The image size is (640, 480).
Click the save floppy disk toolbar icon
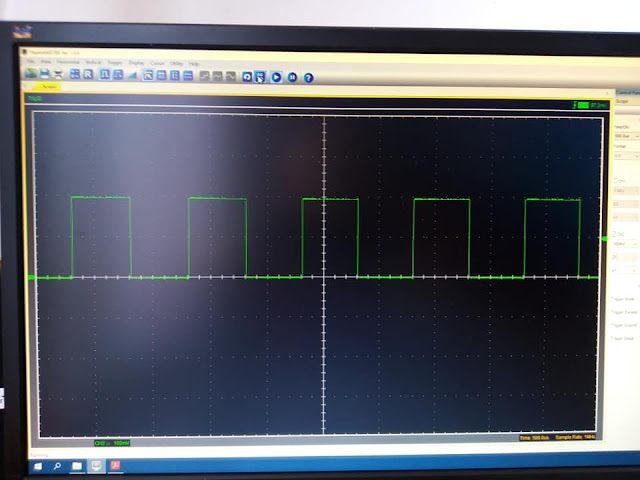44,74
